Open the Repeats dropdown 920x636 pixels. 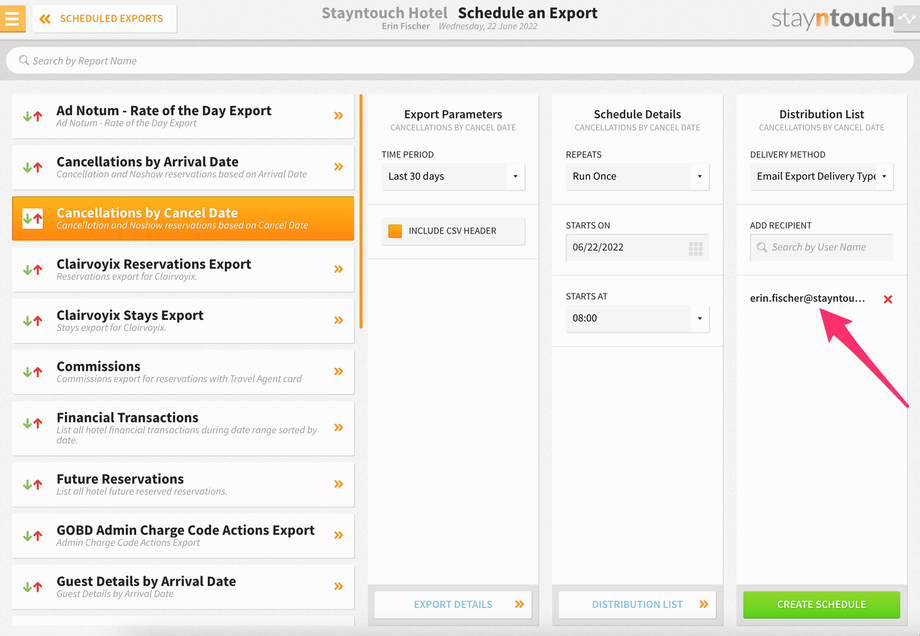pos(637,176)
